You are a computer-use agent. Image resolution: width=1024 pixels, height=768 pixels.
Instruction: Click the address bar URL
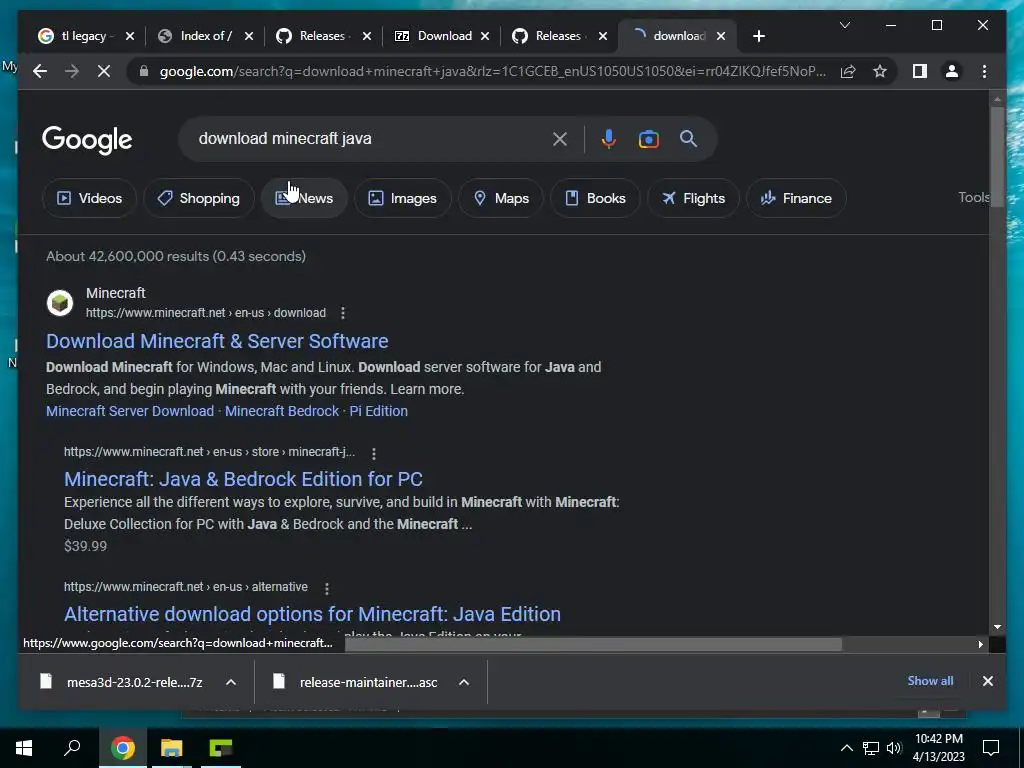[493, 71]
